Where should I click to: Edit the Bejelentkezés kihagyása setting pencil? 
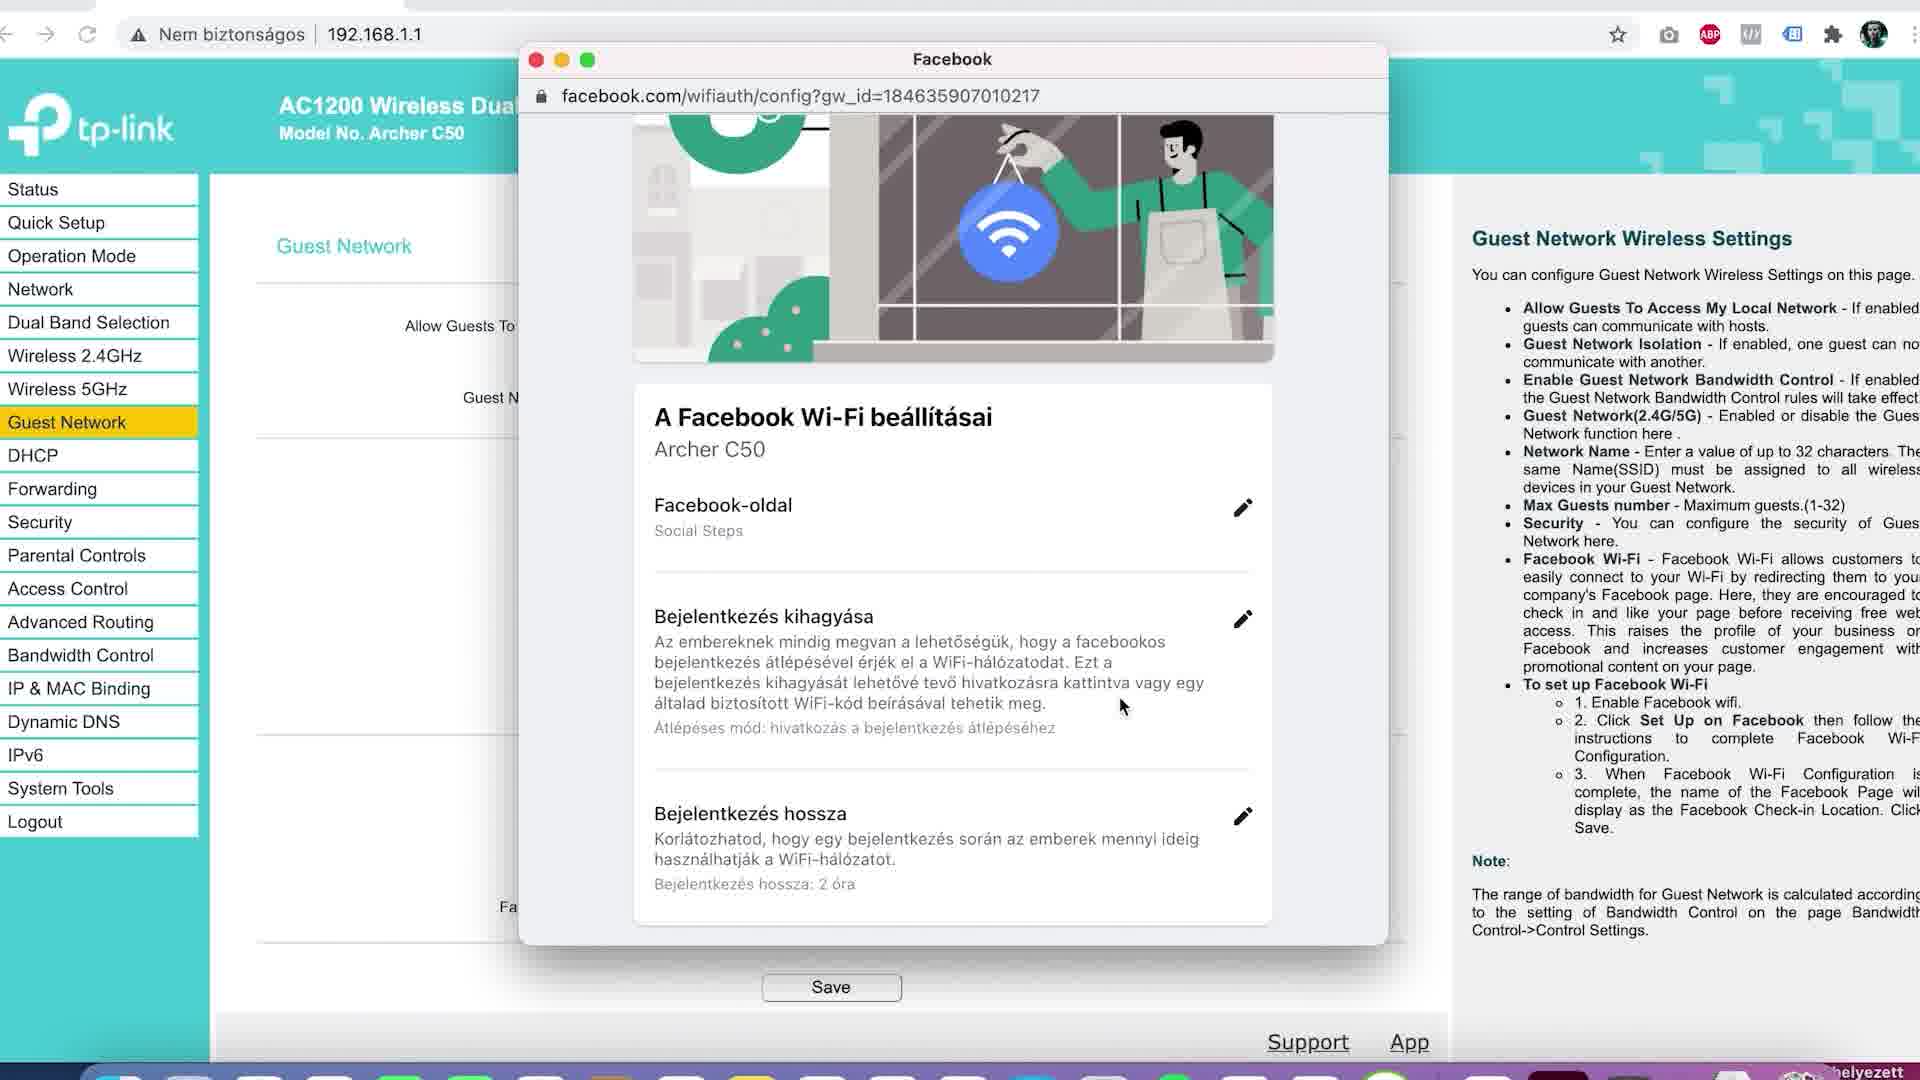click(1242, 619)
